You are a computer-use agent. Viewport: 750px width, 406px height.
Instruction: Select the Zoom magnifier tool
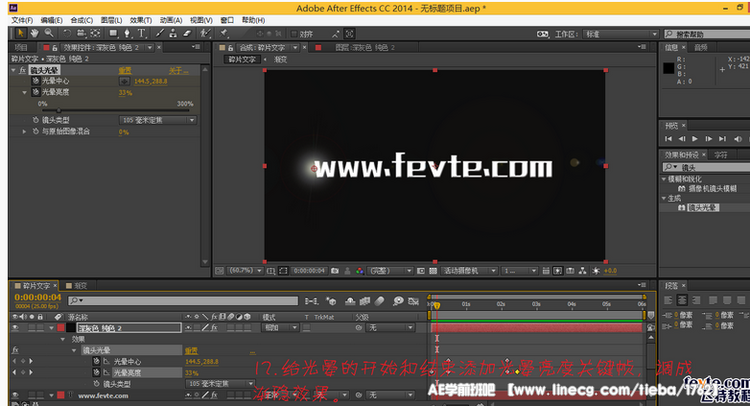point(49,33)
